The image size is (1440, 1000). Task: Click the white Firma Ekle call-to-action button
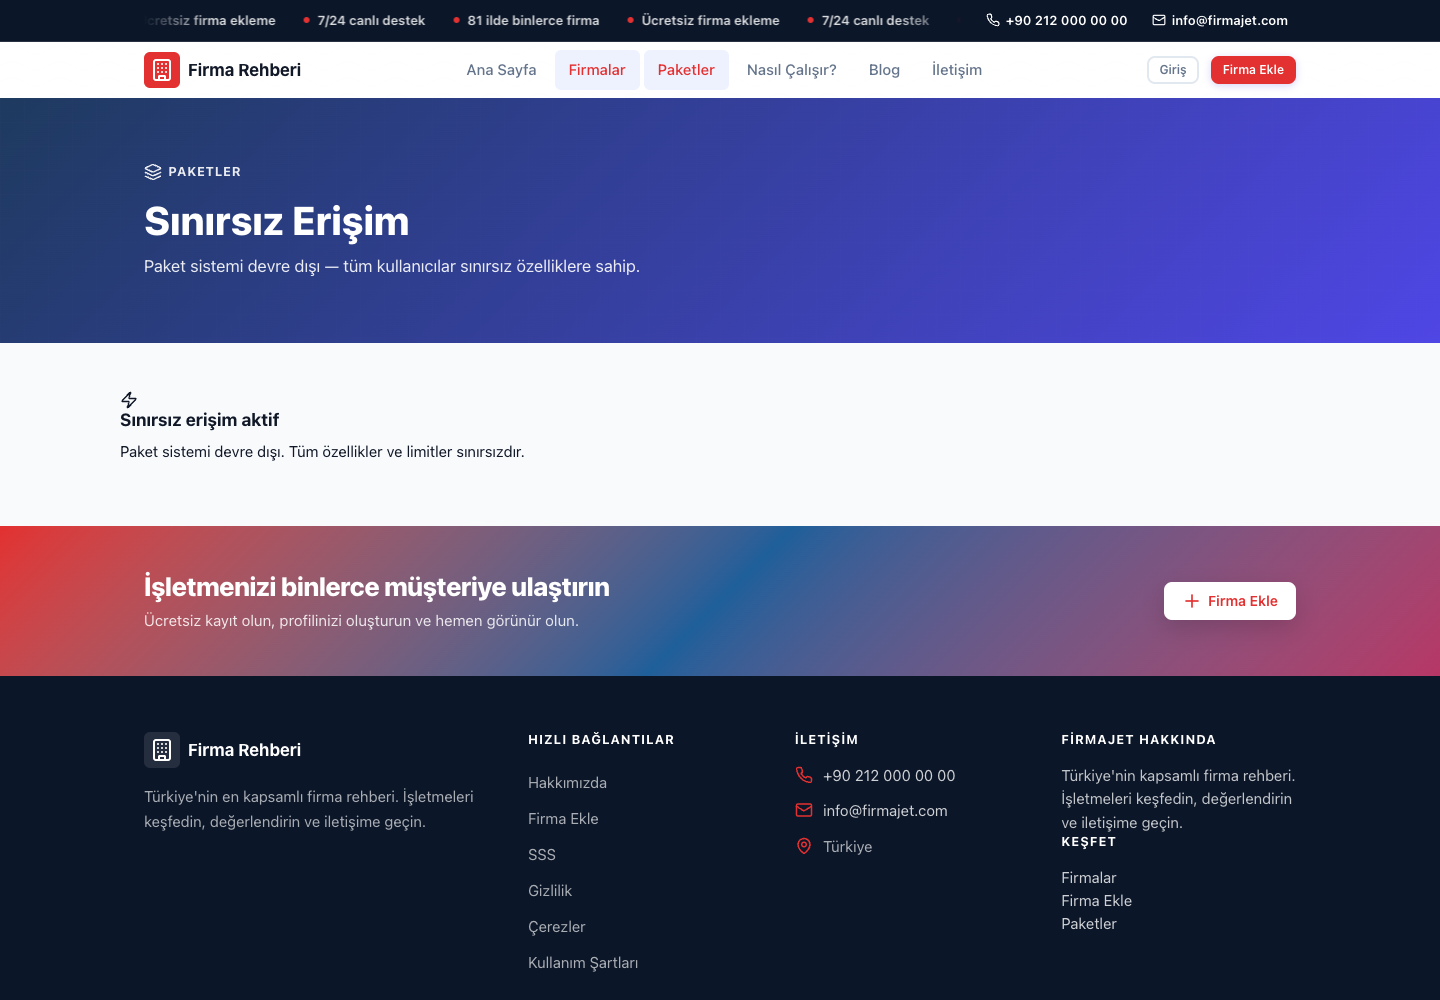click(x=1230, y=601)
